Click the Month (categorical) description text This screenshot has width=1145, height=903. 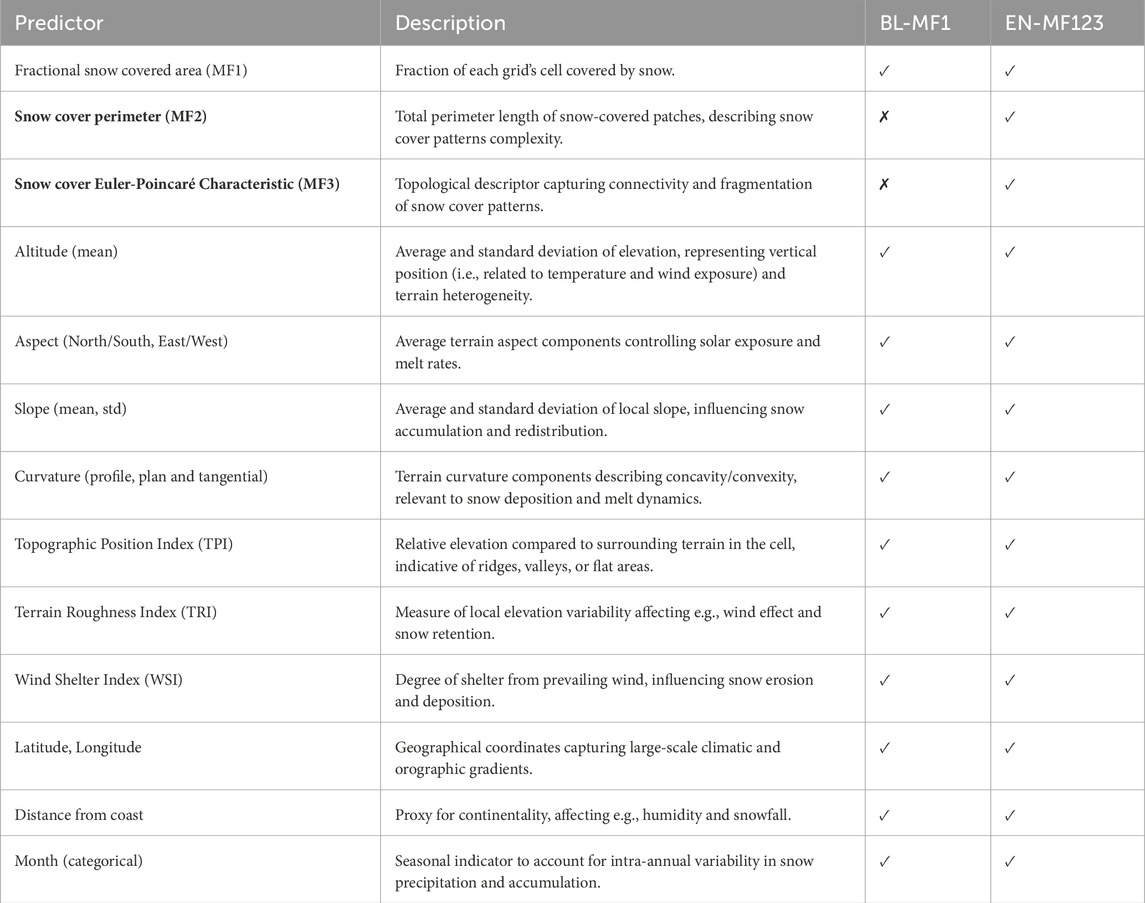click(606, 869)
